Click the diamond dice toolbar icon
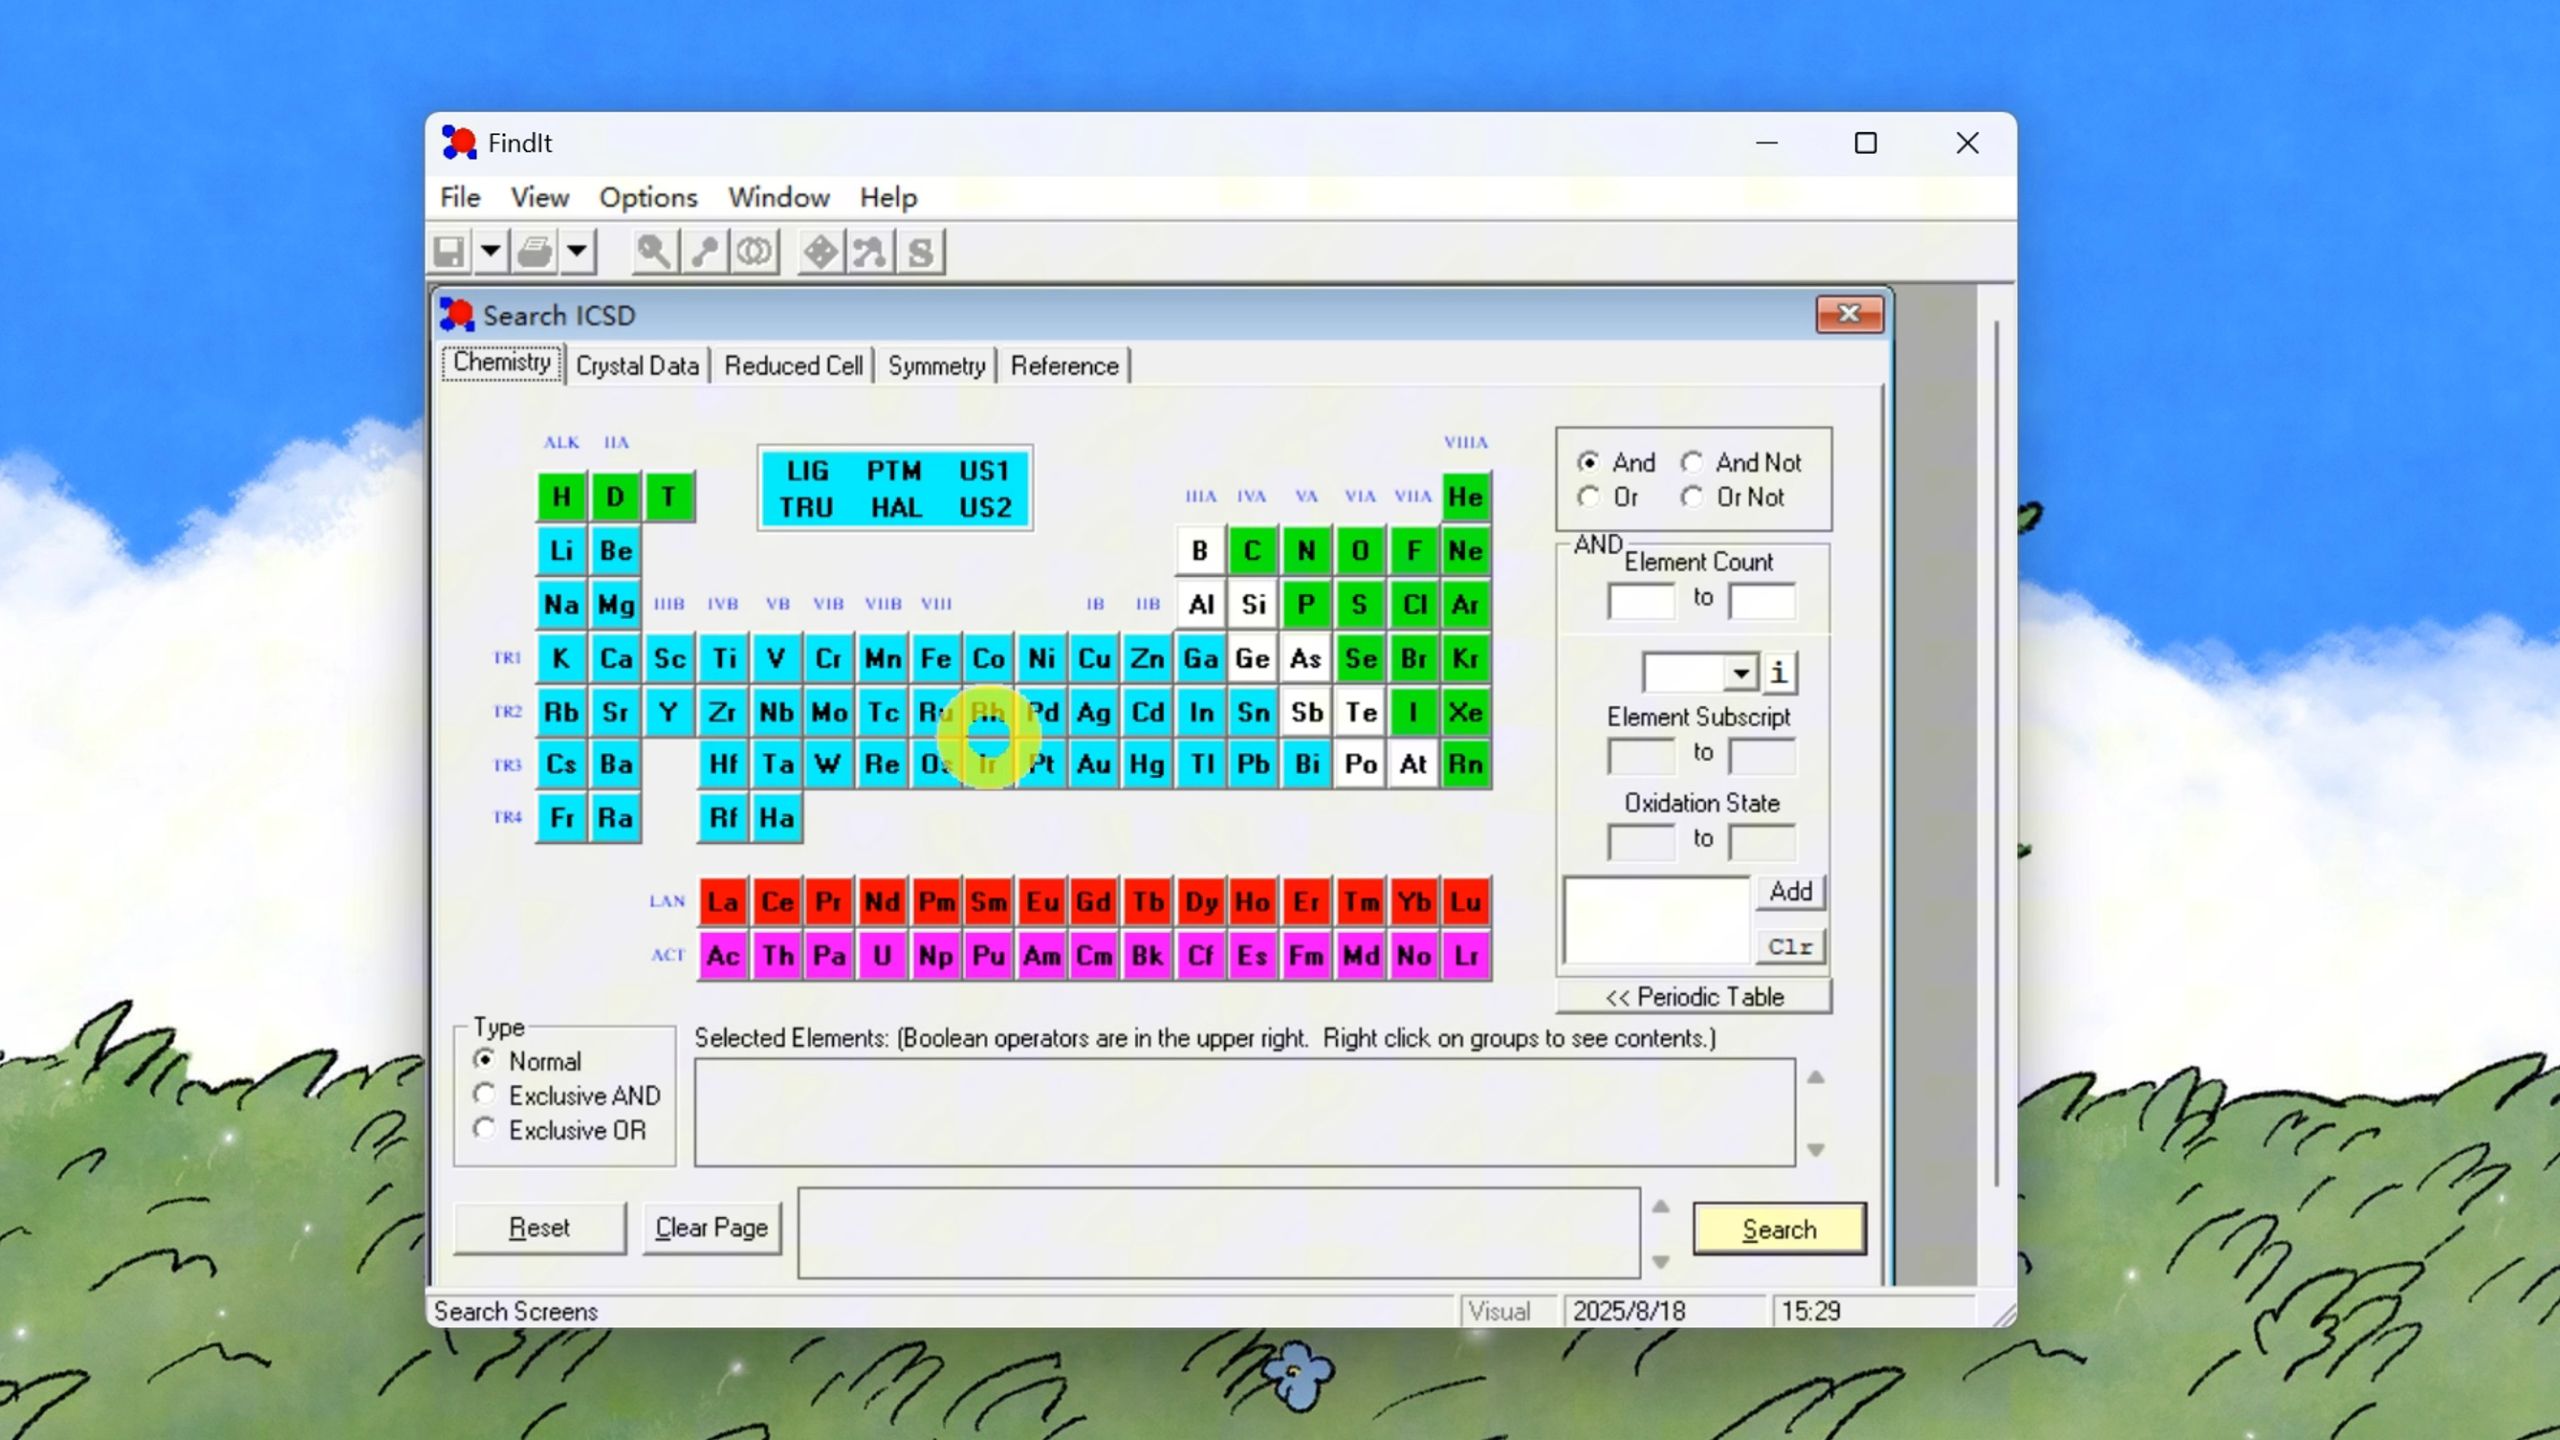Image resolution: width=2560 pixels, height=1440 pixels. pyautogui.click(x=820, y=251)
